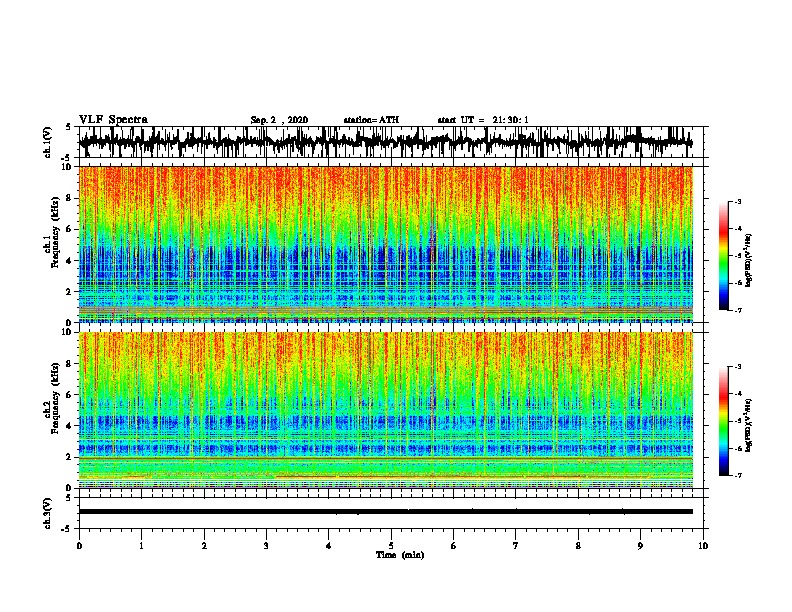Viewport: 792px width, 612px height.
Task: Click the flat ch.3 voltage trace
Action: click(386, 512)
